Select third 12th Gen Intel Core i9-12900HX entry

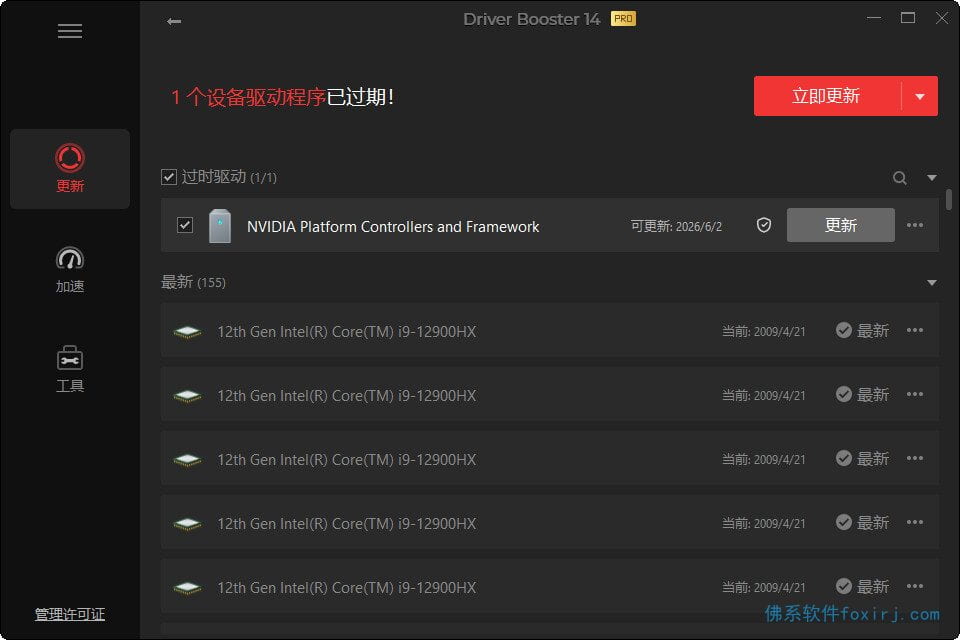[x=550, y=458]
